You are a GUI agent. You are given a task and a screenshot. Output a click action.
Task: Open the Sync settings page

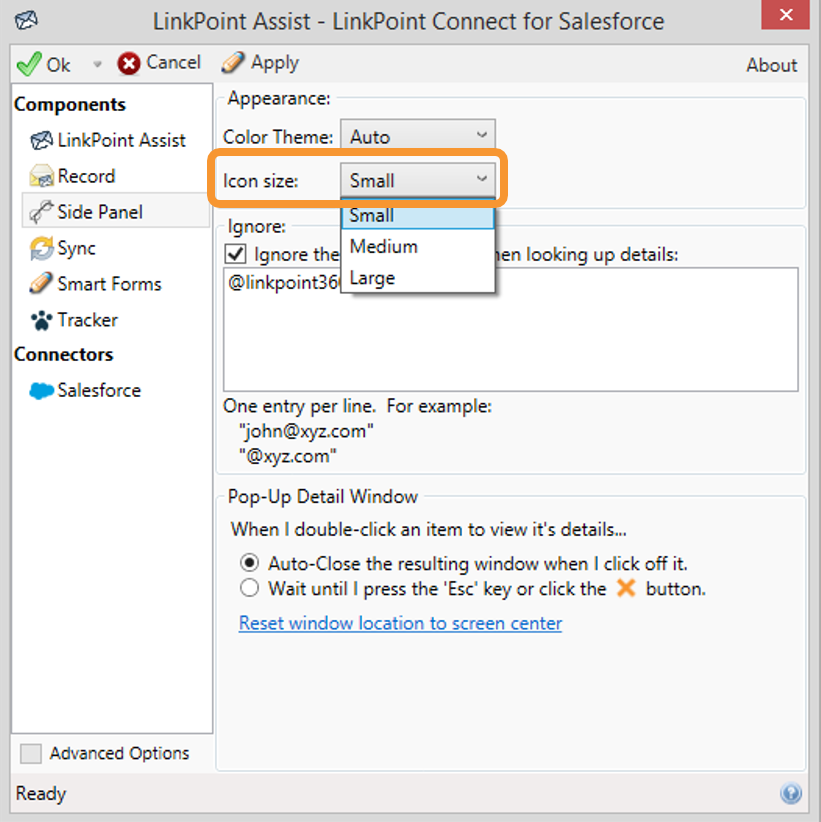[77, 248]
